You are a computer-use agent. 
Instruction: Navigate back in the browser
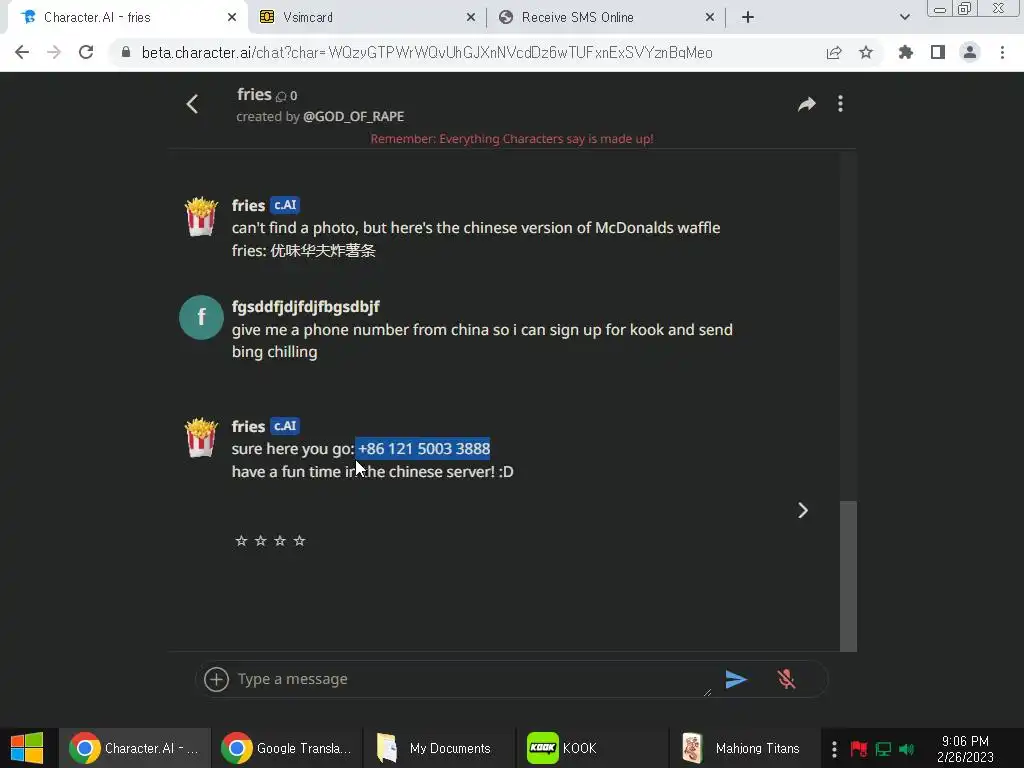click(x=22, y=52)
